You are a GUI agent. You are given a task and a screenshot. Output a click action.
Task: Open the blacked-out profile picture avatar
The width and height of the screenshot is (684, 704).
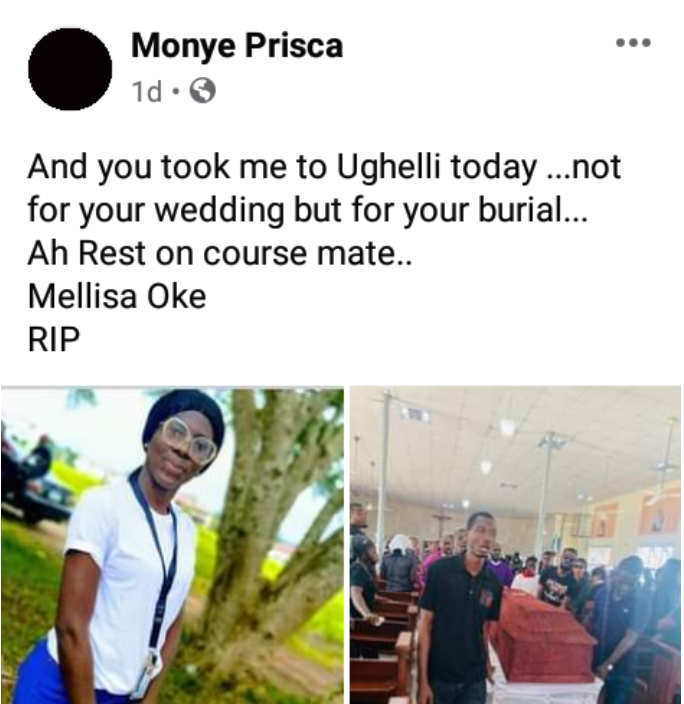click(70, 69)
